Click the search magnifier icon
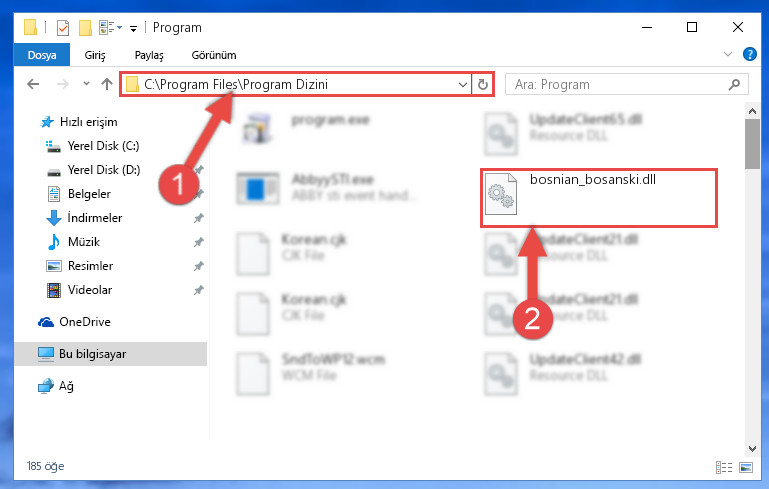 point(734,84)
